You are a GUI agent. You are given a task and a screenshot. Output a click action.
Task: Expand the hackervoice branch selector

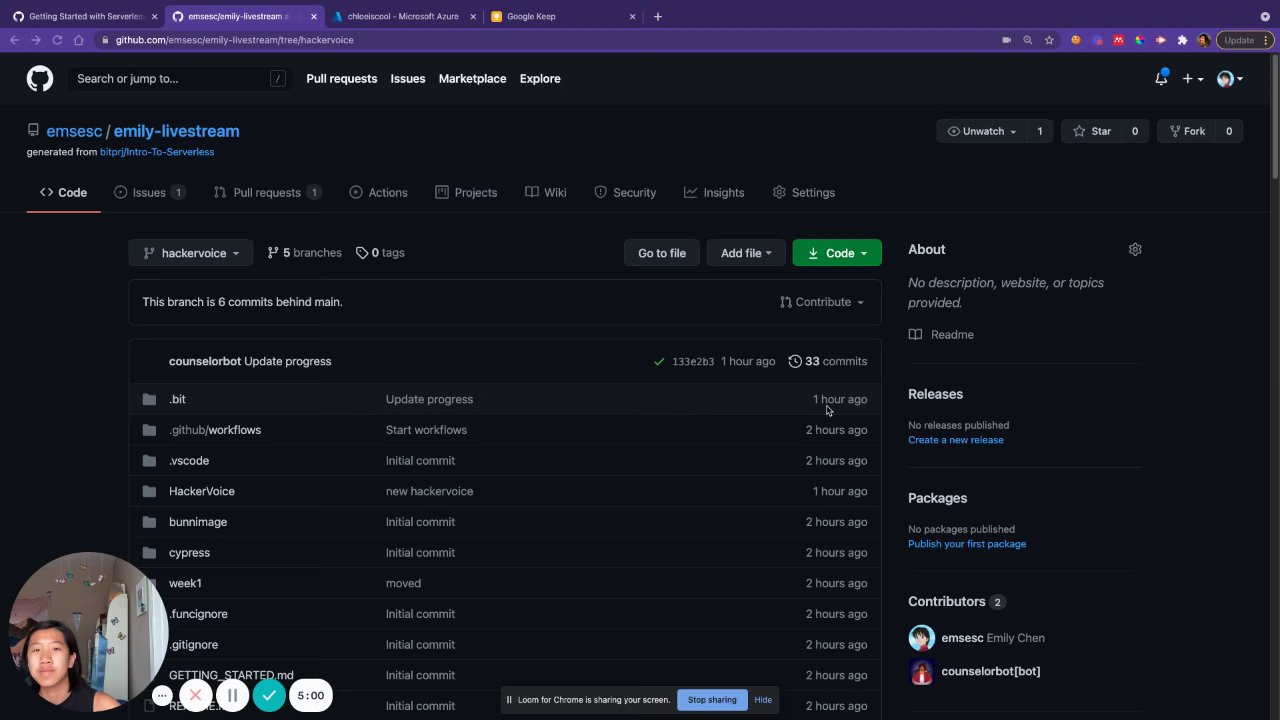pos(190,253)
